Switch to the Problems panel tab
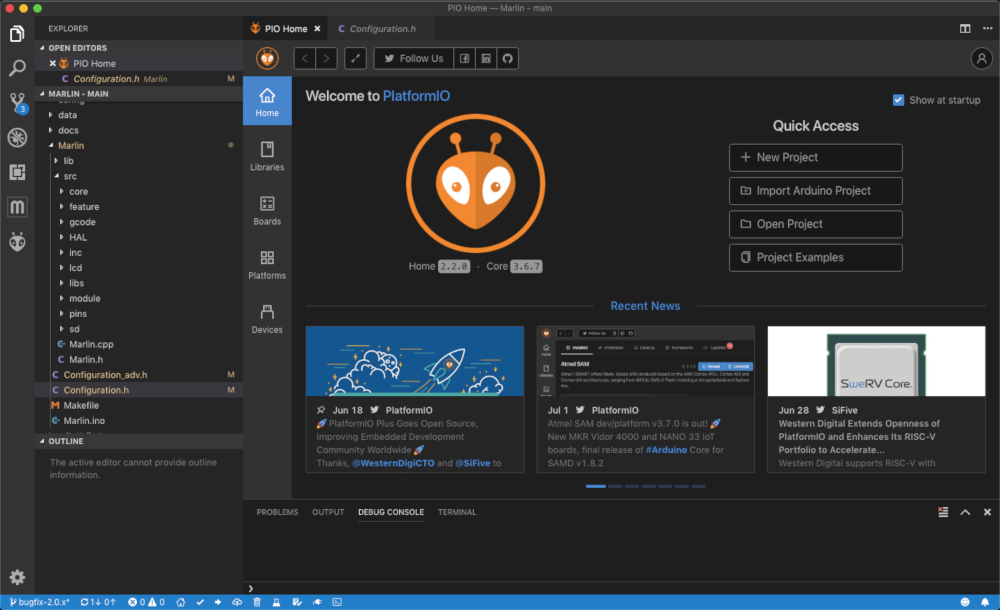 click(x=277, y=512)
